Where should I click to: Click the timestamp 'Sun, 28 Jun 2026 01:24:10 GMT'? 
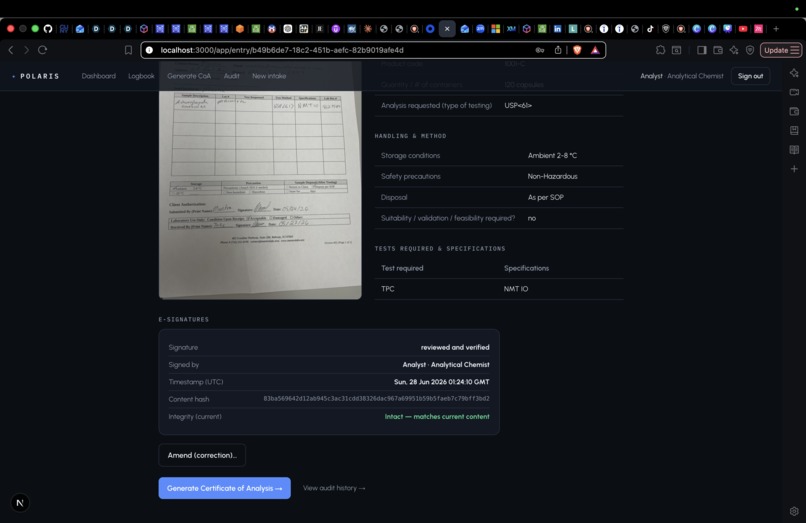coord(442,382)
